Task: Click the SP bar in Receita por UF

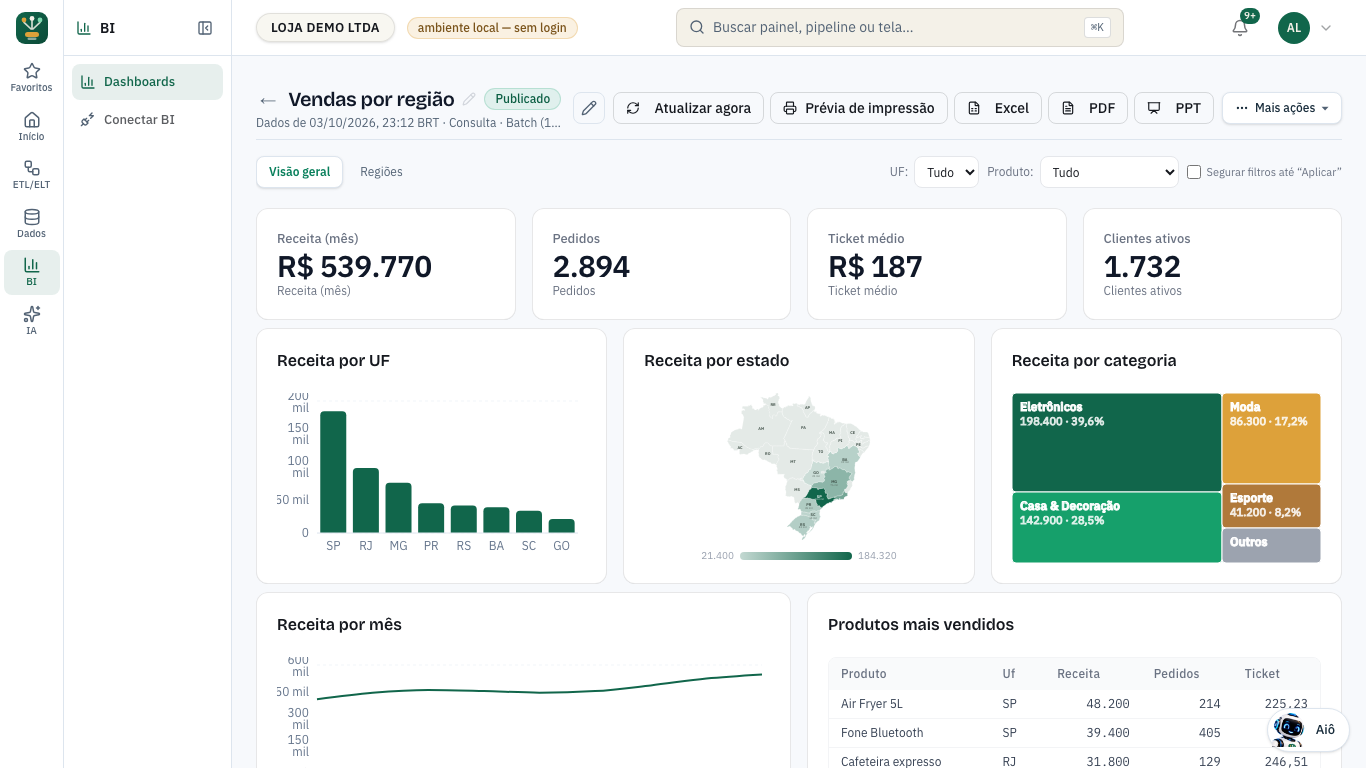Action: coord(333,472)
